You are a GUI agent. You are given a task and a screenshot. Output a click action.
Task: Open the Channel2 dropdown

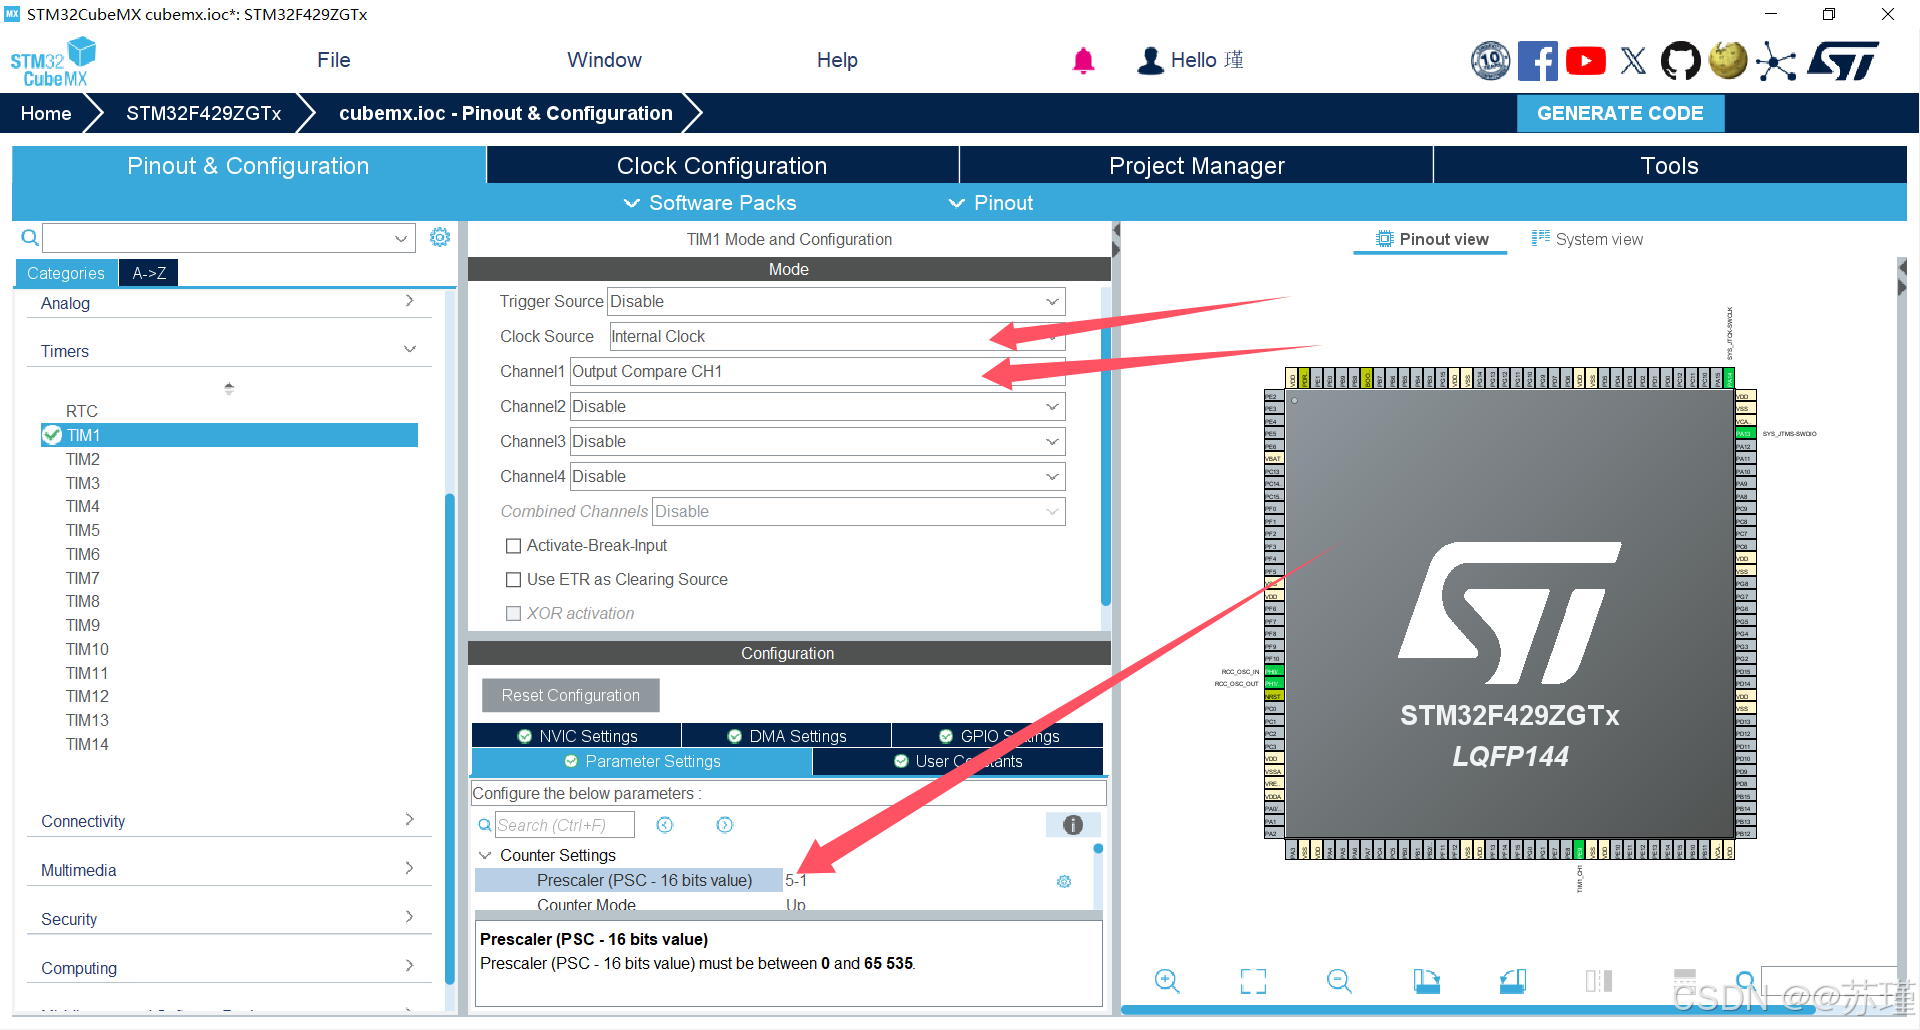(817, 407)
